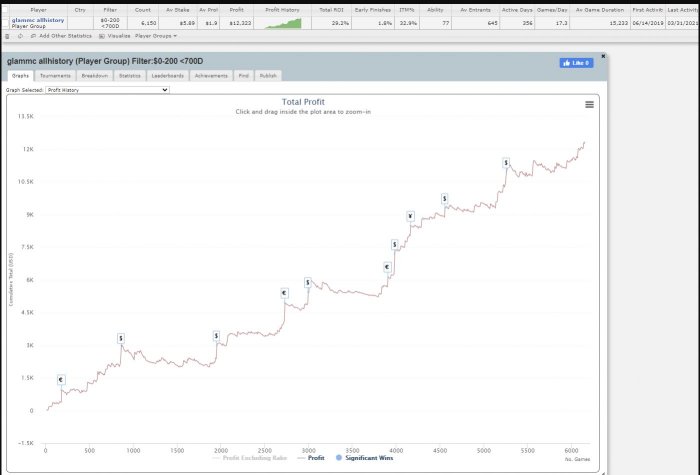The width and height of the screenshot is (700, 475).
Task: Select the $12,222 profit cell
Action: [237, 23]
